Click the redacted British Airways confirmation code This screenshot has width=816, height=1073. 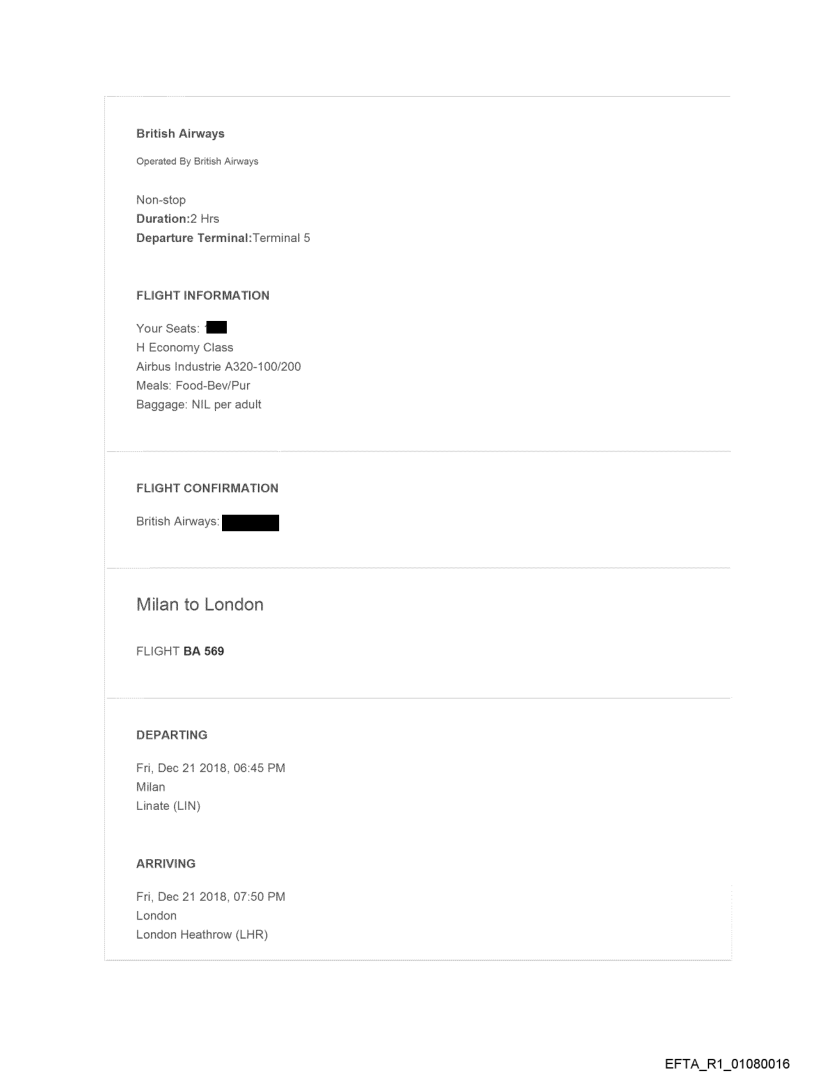click(x=250, y=521)
